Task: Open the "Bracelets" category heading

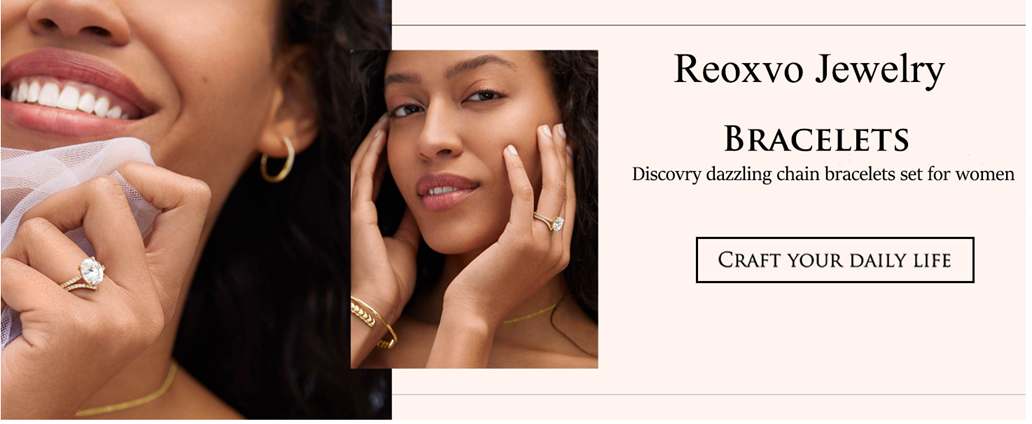Action: [x=817, y=140]
